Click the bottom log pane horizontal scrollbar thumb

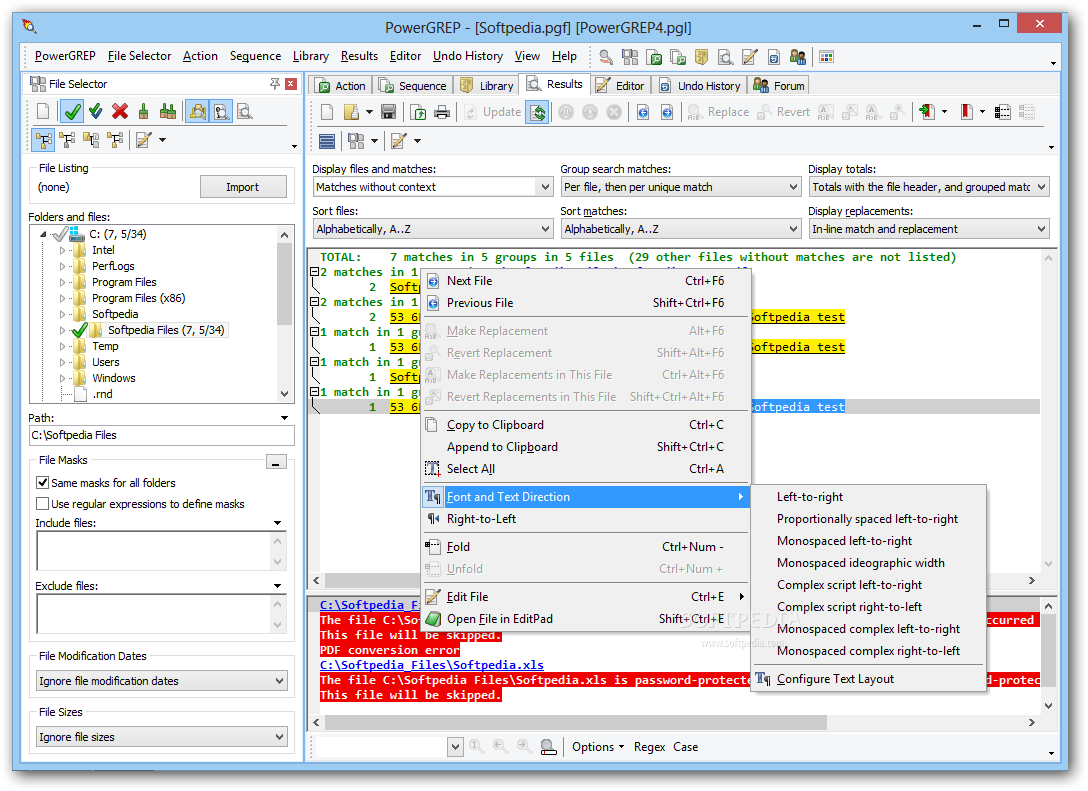click(x=575, y=722)
